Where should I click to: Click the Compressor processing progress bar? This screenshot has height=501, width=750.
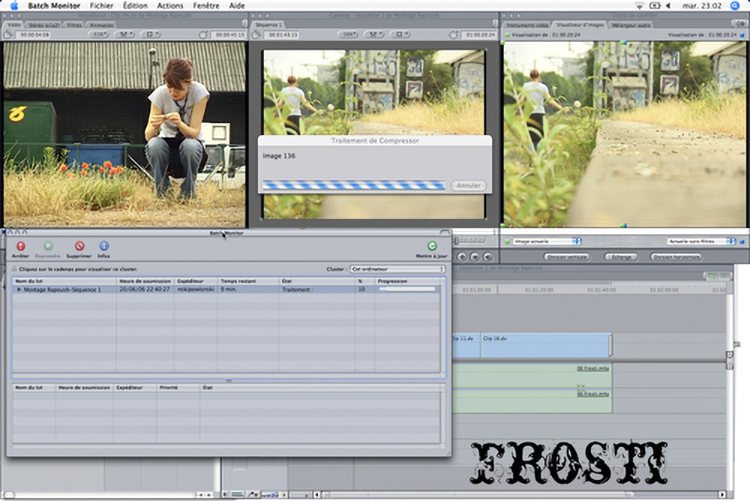[x=353, y=185]
